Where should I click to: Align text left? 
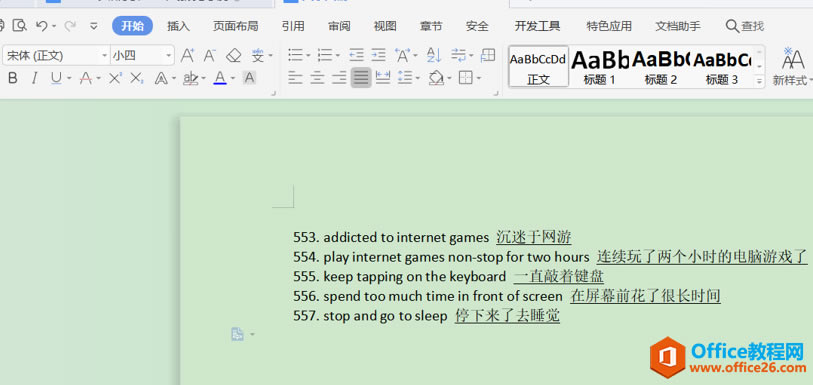(x=295, y=78)
